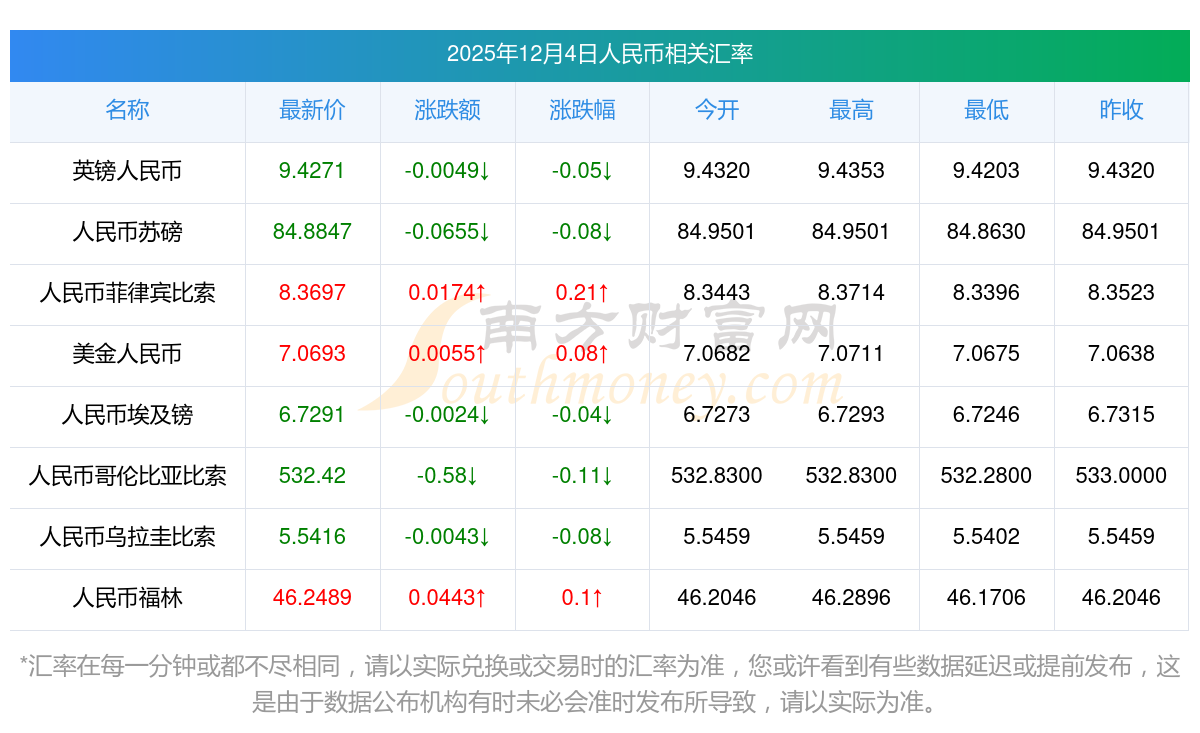1200x733 pixels.
Task: Click low value 532.2800
Action: click(986, 476)
